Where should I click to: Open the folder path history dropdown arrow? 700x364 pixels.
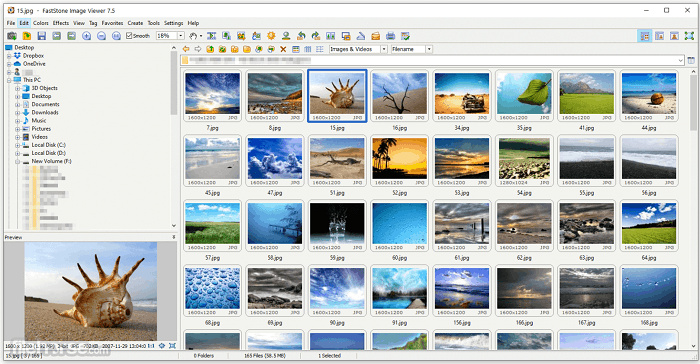(x=680, y=60)
